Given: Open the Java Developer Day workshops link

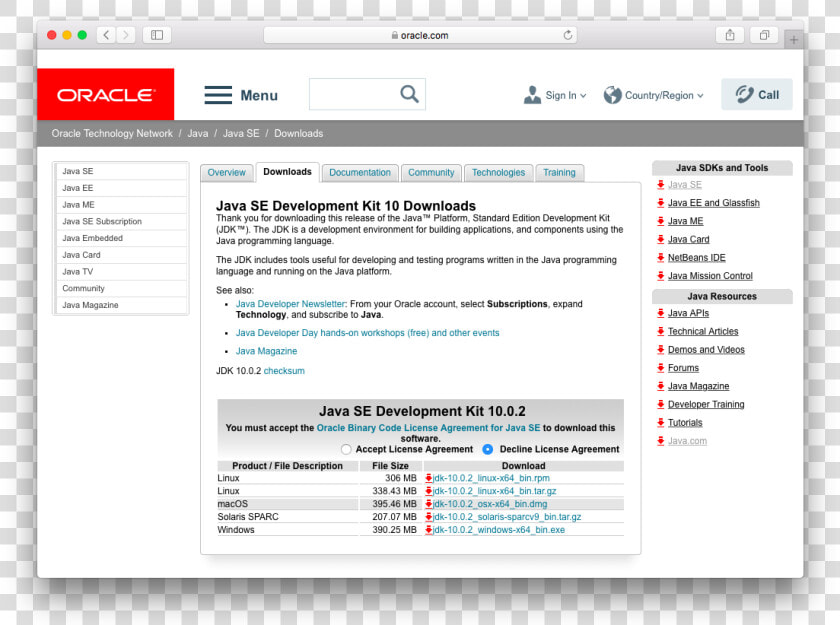Looking at the screenshot, I should [x=368, y=333].
